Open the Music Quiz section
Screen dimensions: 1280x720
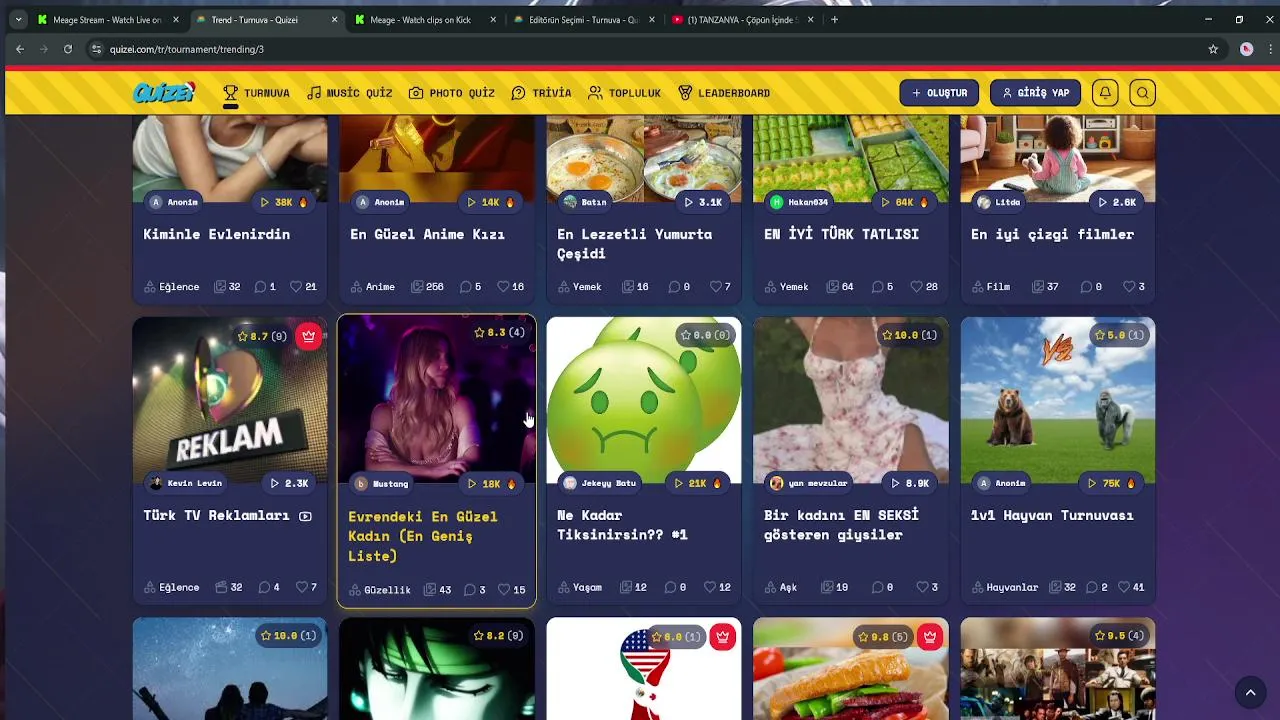(x=349, y=93)
